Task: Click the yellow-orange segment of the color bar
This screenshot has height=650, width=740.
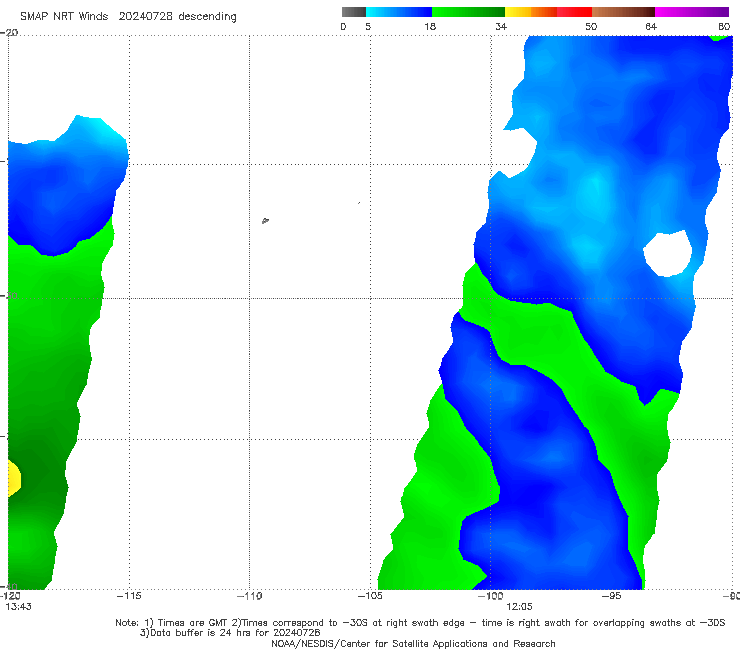Action: pyautogui.click(x=530, y=12)
